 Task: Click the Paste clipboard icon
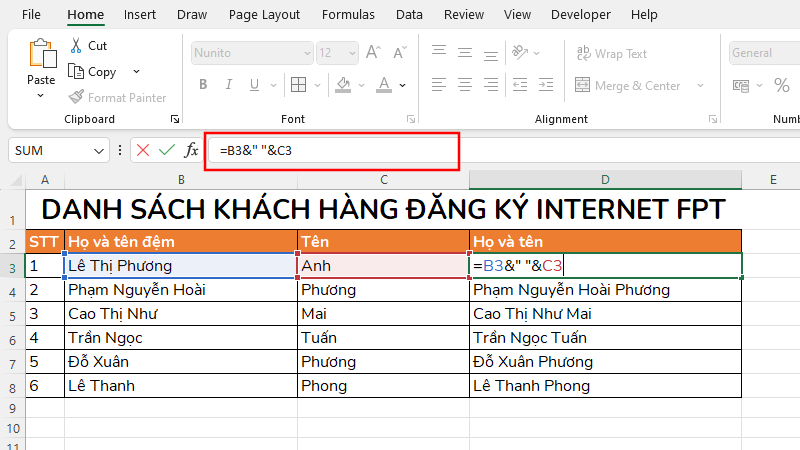[42, 54]
